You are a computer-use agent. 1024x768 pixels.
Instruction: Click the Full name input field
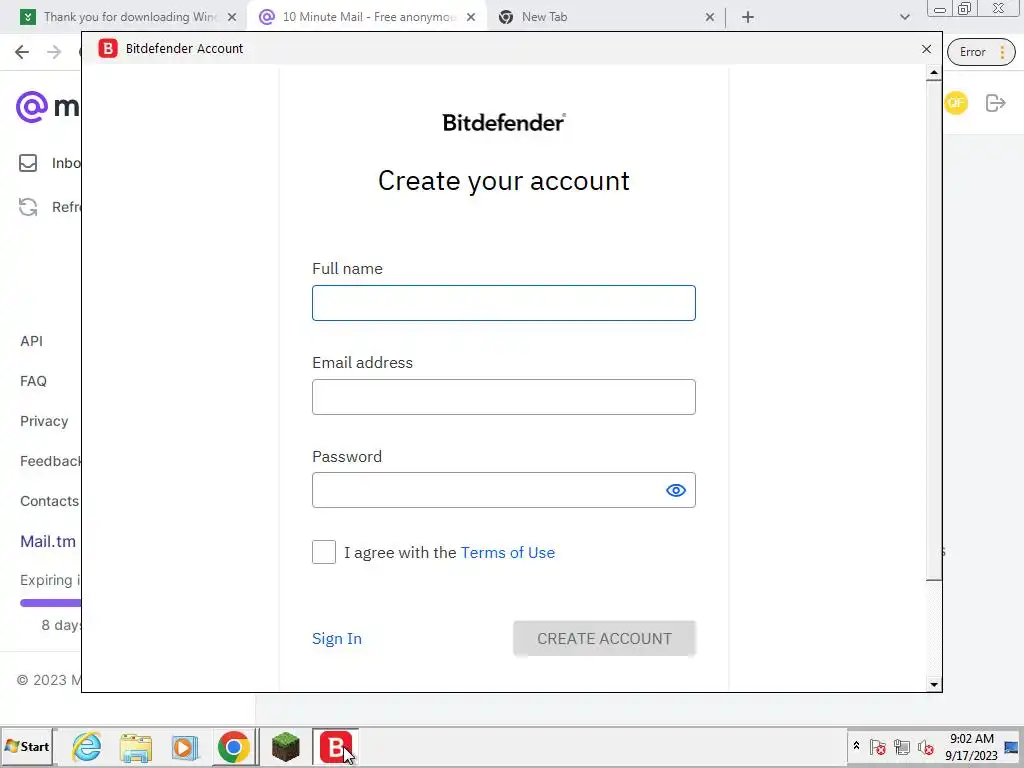coord(504,303)
